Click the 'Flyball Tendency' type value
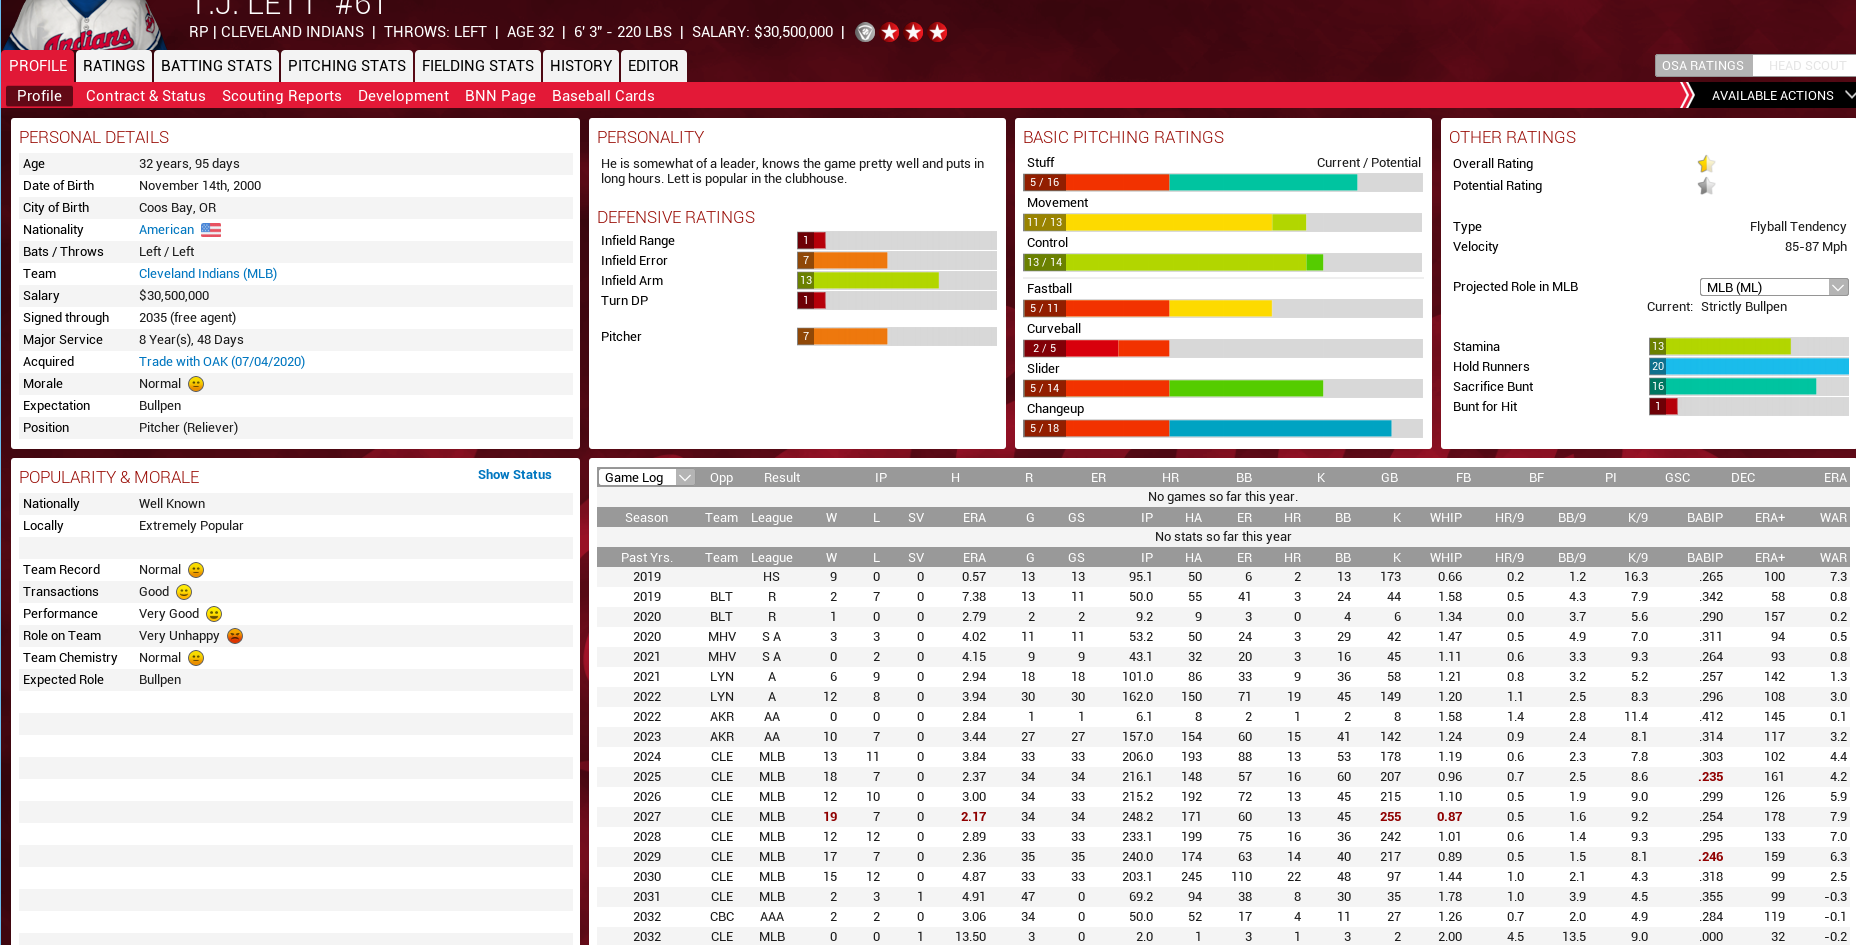Image resolution: width=1856 pixels, height=945 pixels. tap(1798, 227)
